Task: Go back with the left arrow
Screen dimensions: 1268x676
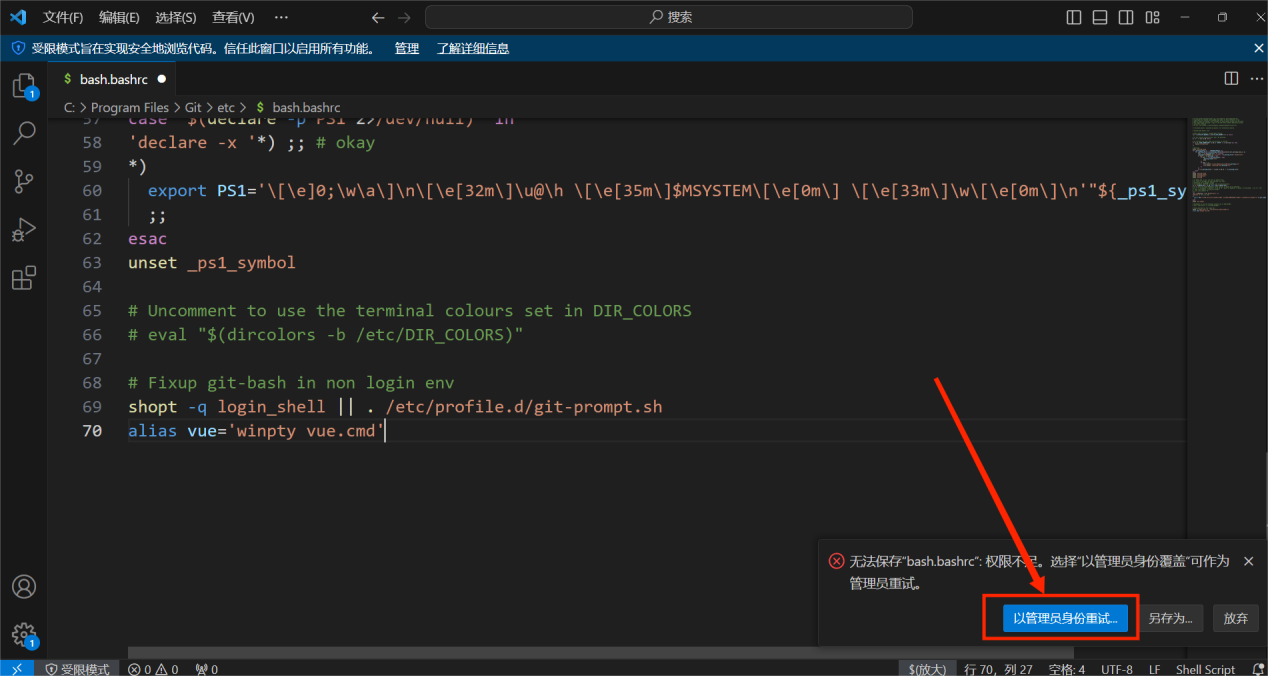Action: tap(377, 17)
